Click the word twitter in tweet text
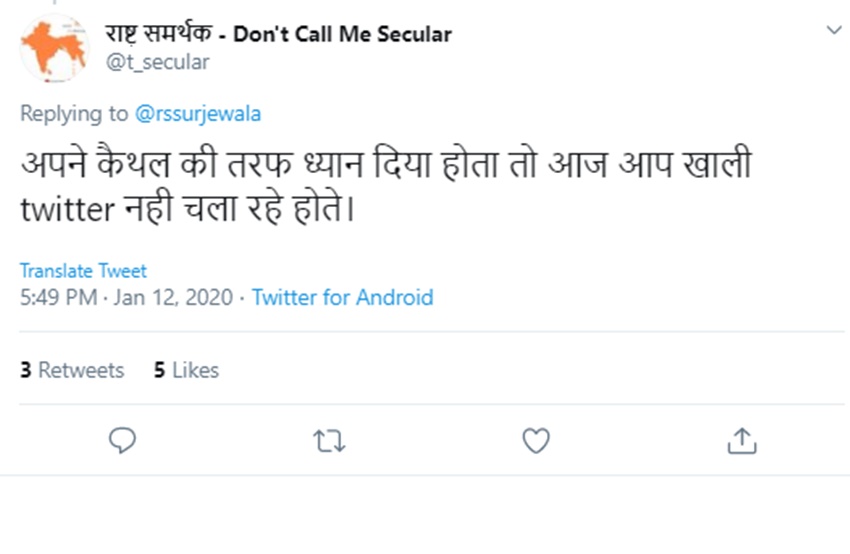 click(x=67, y=211)
